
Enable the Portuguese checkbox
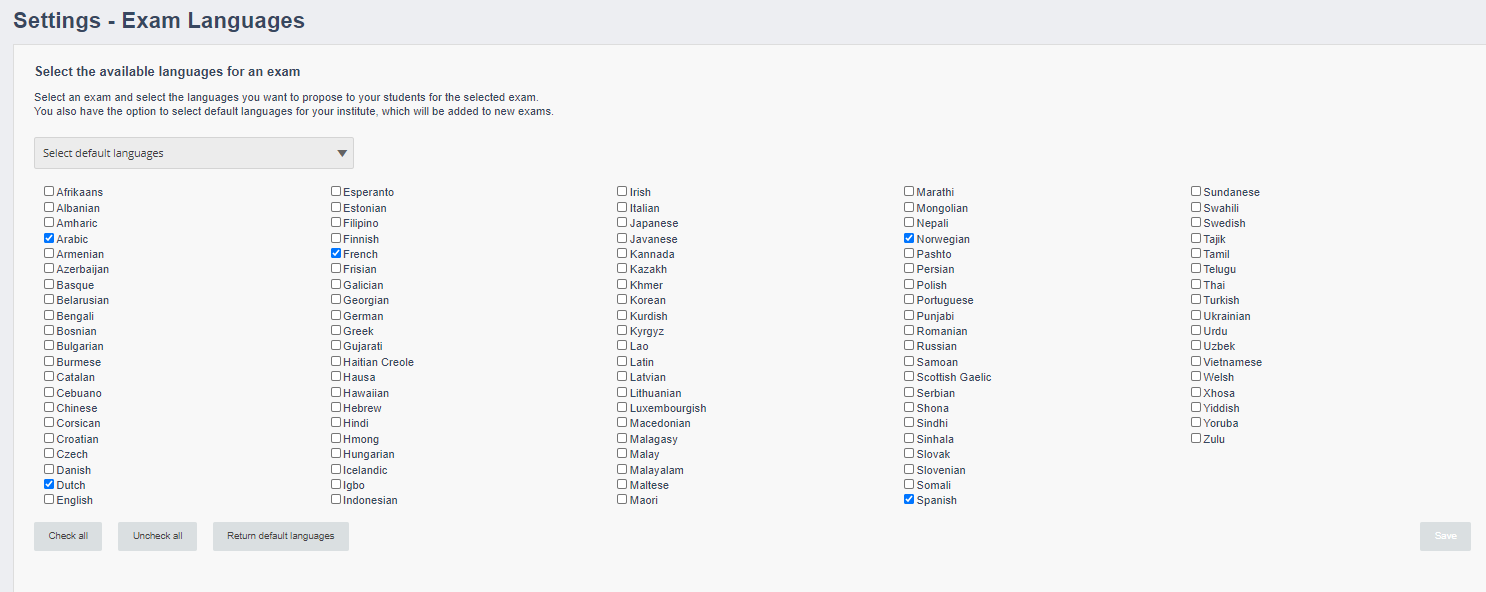coord(909,299)
